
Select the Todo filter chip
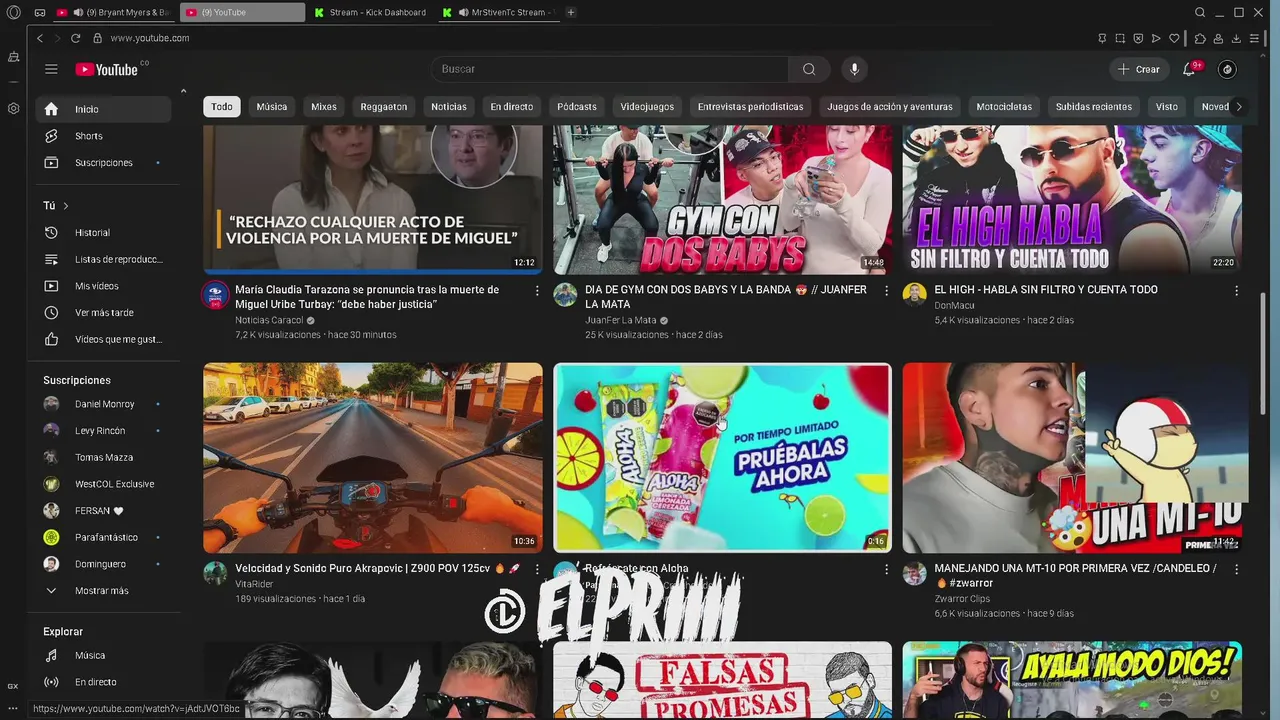click(222, 107)
